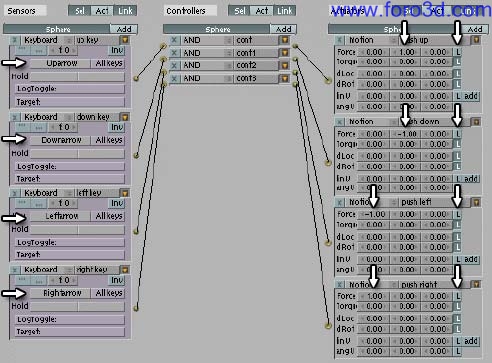Click the input link dot of cont controller

(163, 46)
